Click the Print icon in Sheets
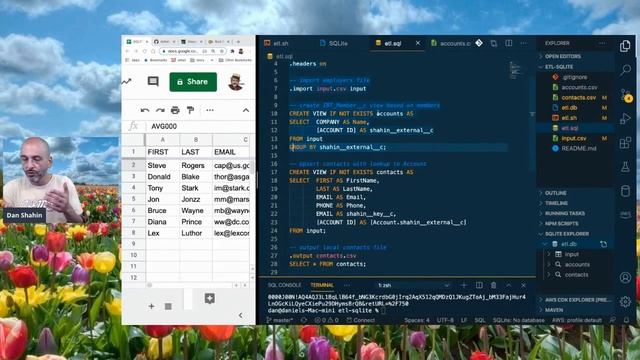The width and height of the screenshot is (640, 360). click(175, 110)
